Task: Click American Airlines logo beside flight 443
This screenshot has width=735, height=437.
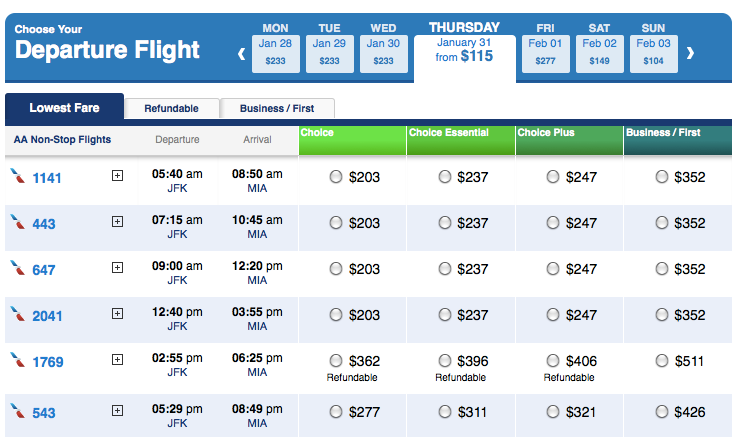Action: point(16,222)
